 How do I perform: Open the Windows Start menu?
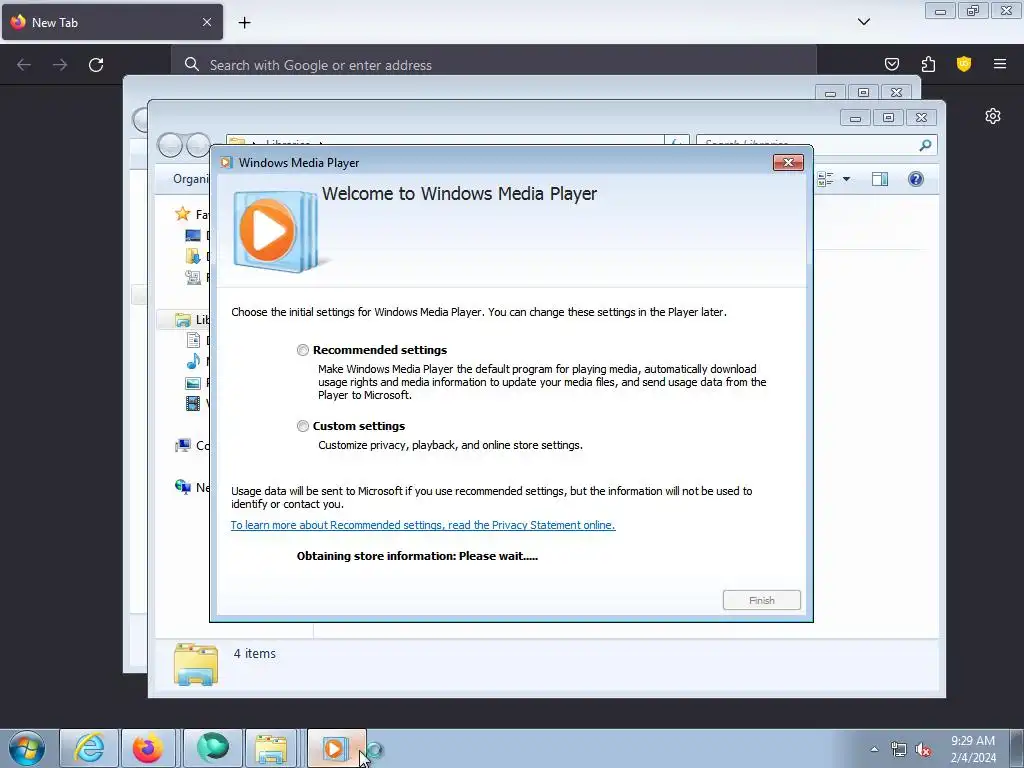(x=27, y=748)
